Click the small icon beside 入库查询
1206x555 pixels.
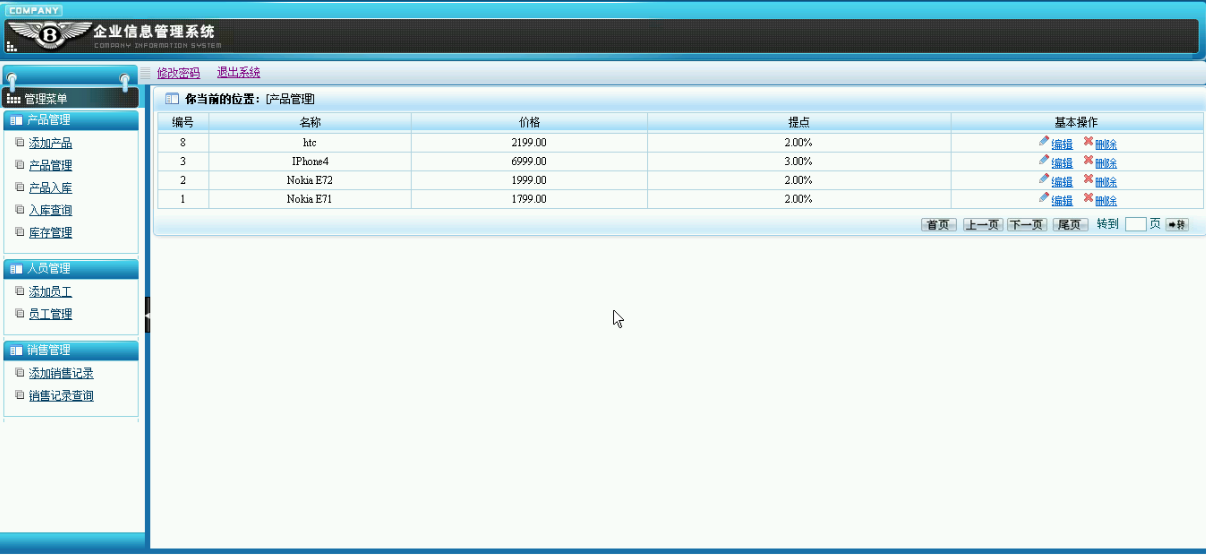pos(20,210)
